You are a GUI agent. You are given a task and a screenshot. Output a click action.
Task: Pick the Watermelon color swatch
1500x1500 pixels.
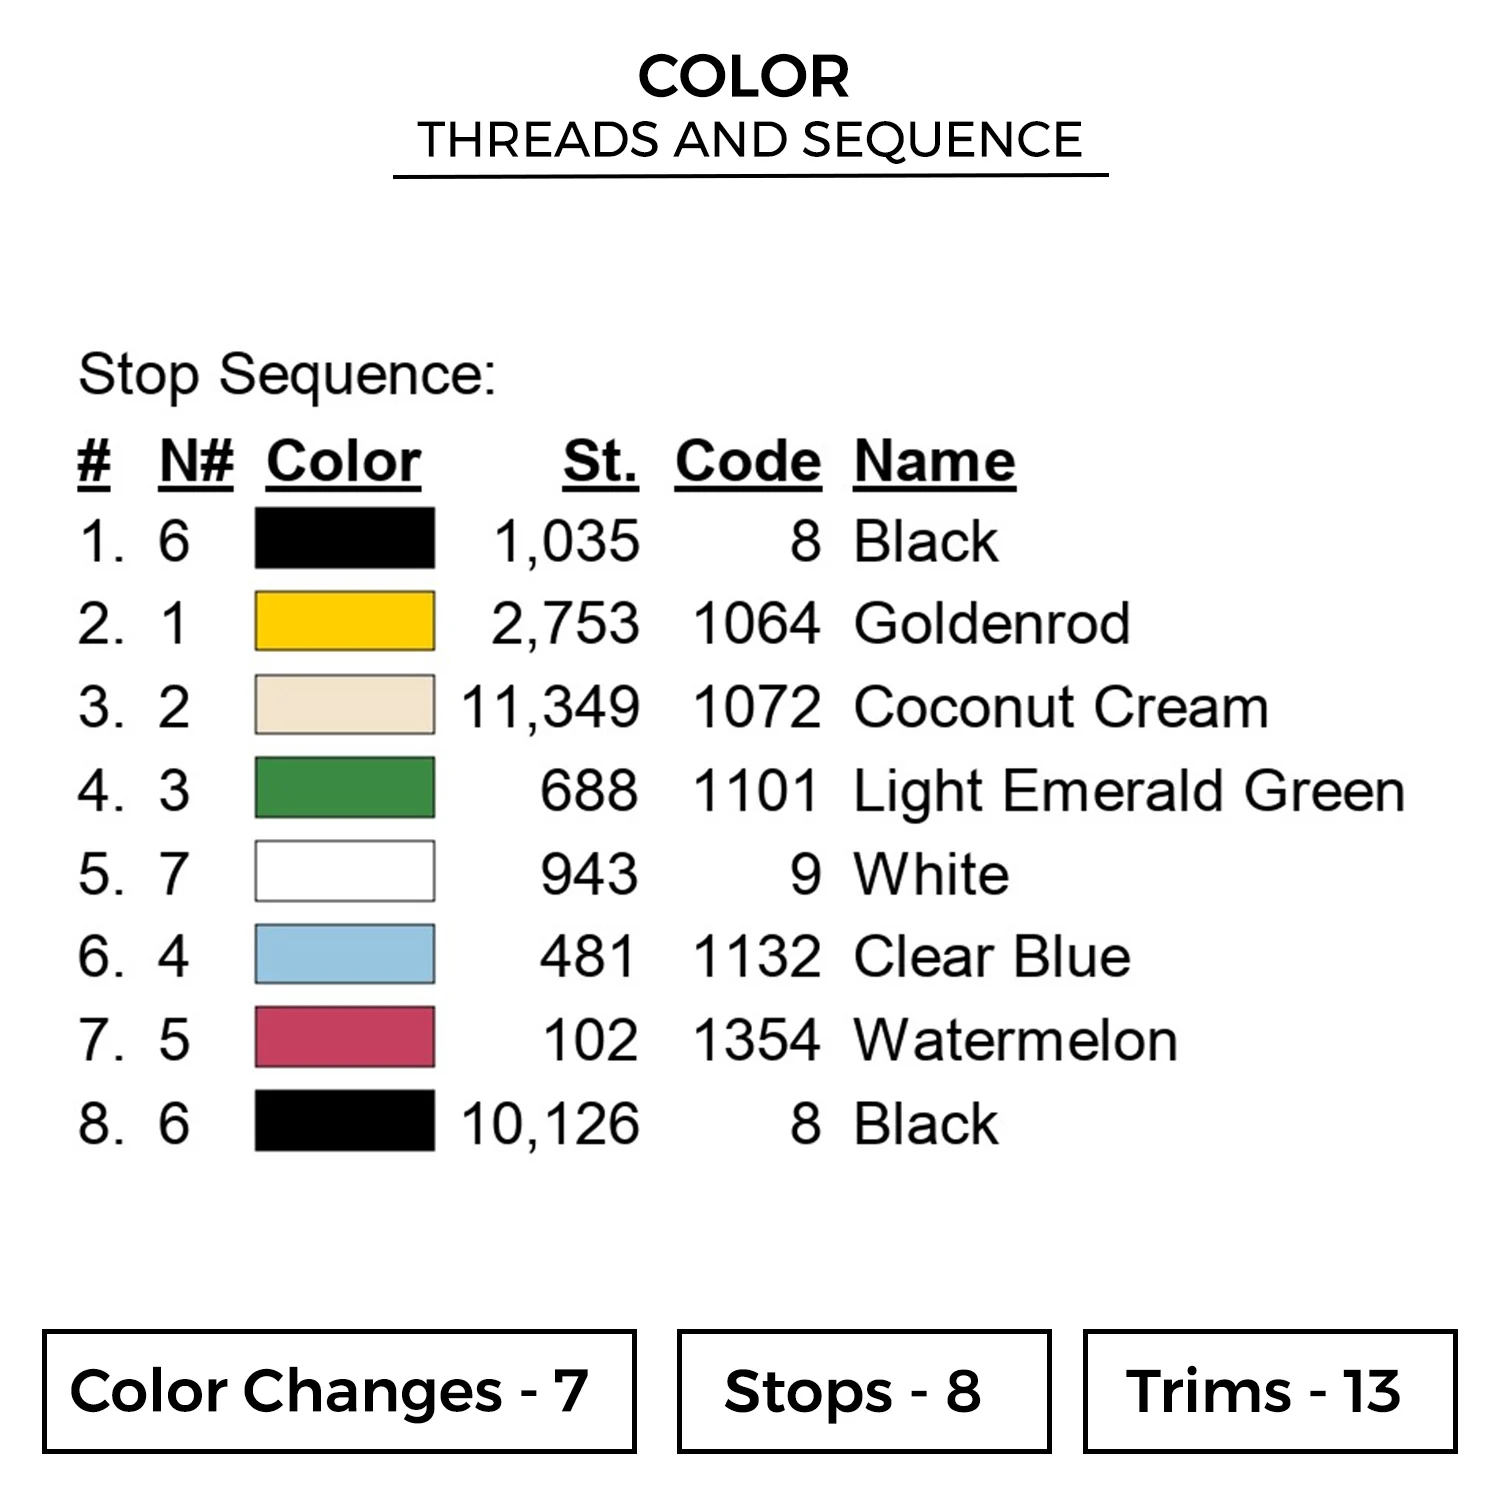344,1037
